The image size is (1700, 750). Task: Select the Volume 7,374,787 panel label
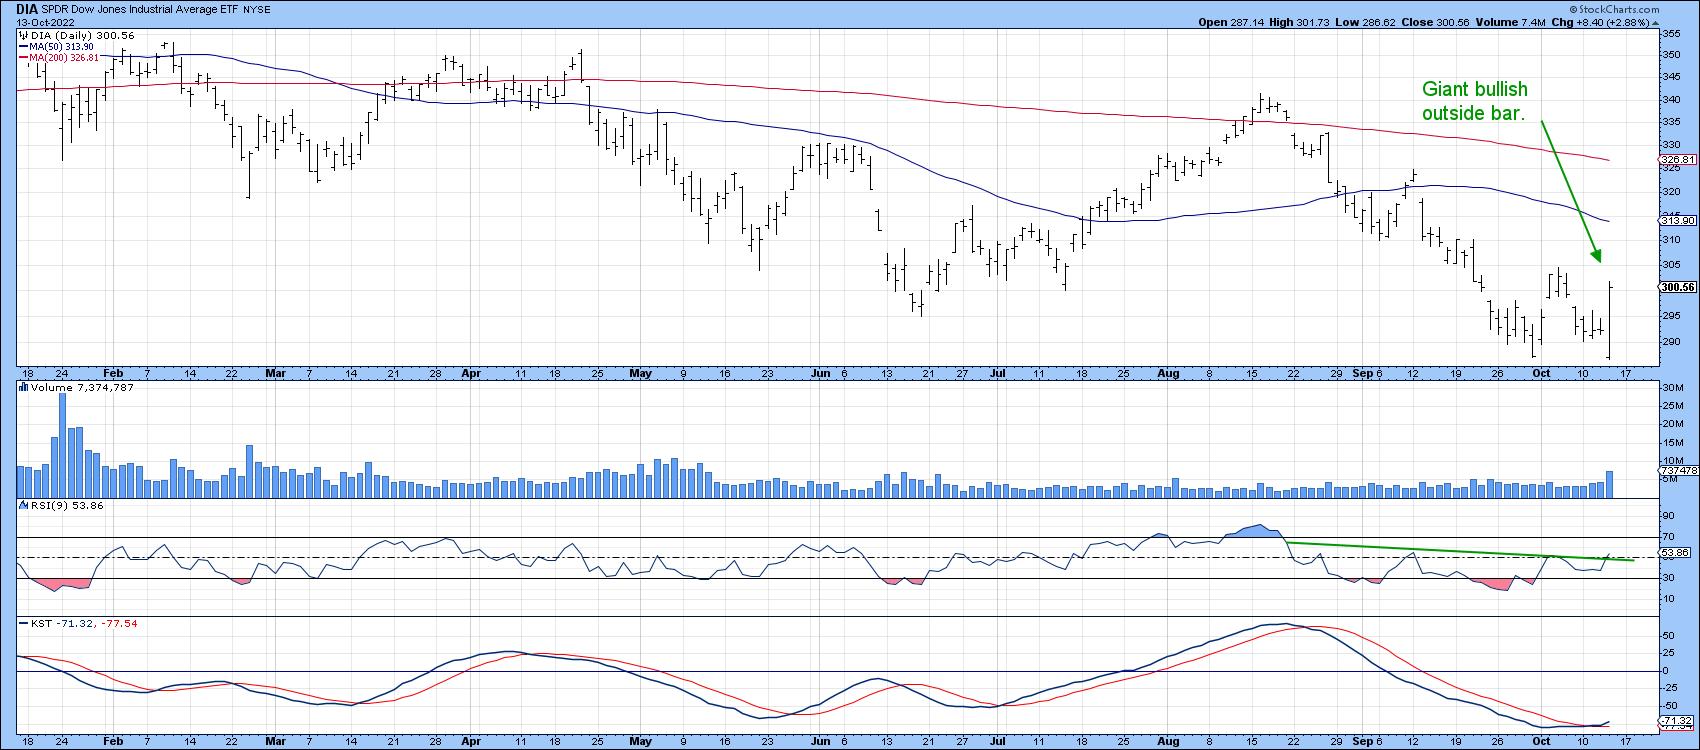(74, 387)
